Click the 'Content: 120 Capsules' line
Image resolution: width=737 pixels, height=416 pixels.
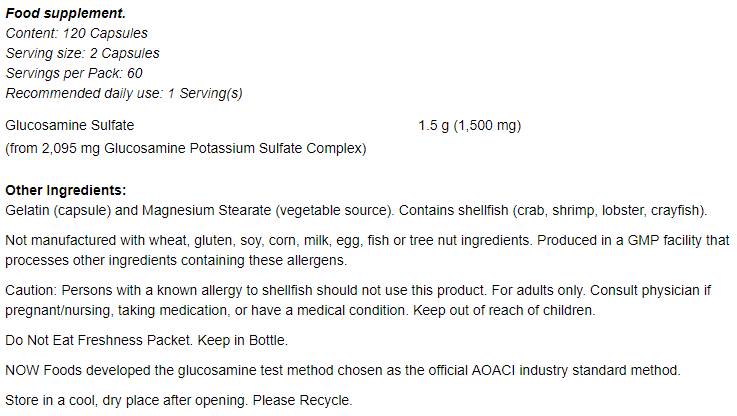click(x=77, y=33)
